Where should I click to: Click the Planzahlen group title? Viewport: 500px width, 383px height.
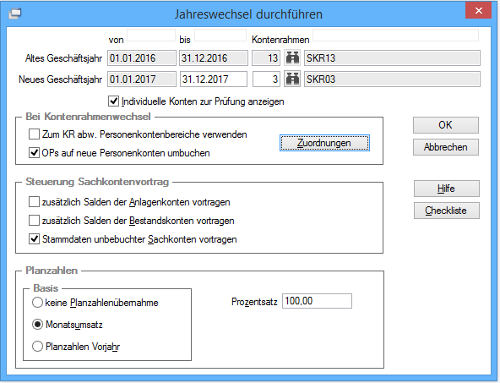[x=52, y=270]
